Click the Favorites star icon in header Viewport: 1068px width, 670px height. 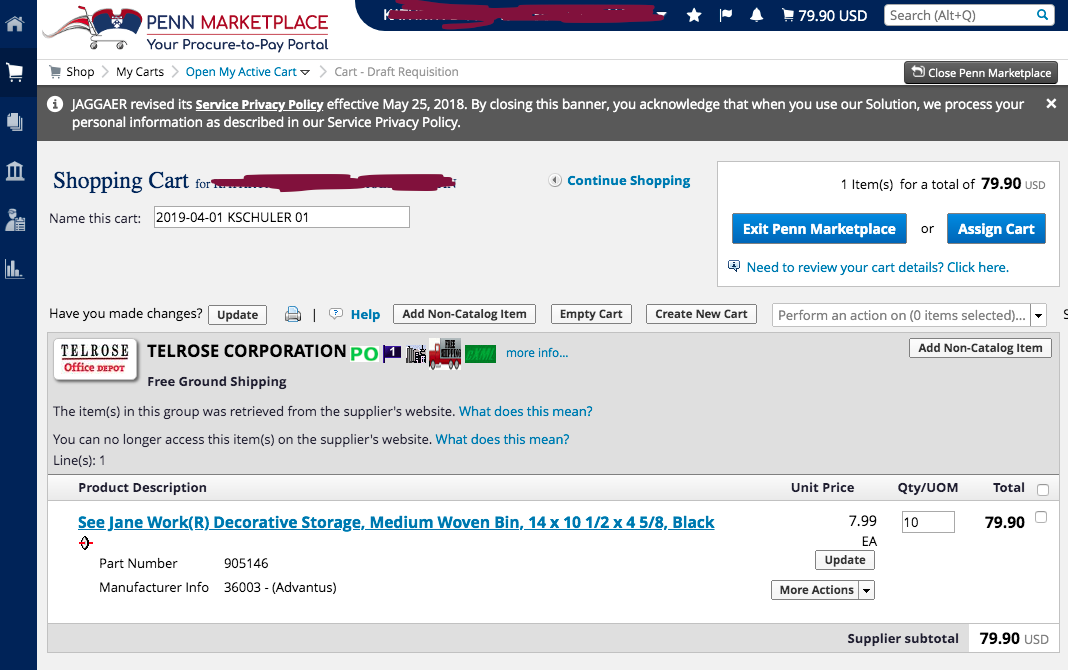(x=694, y=15)
